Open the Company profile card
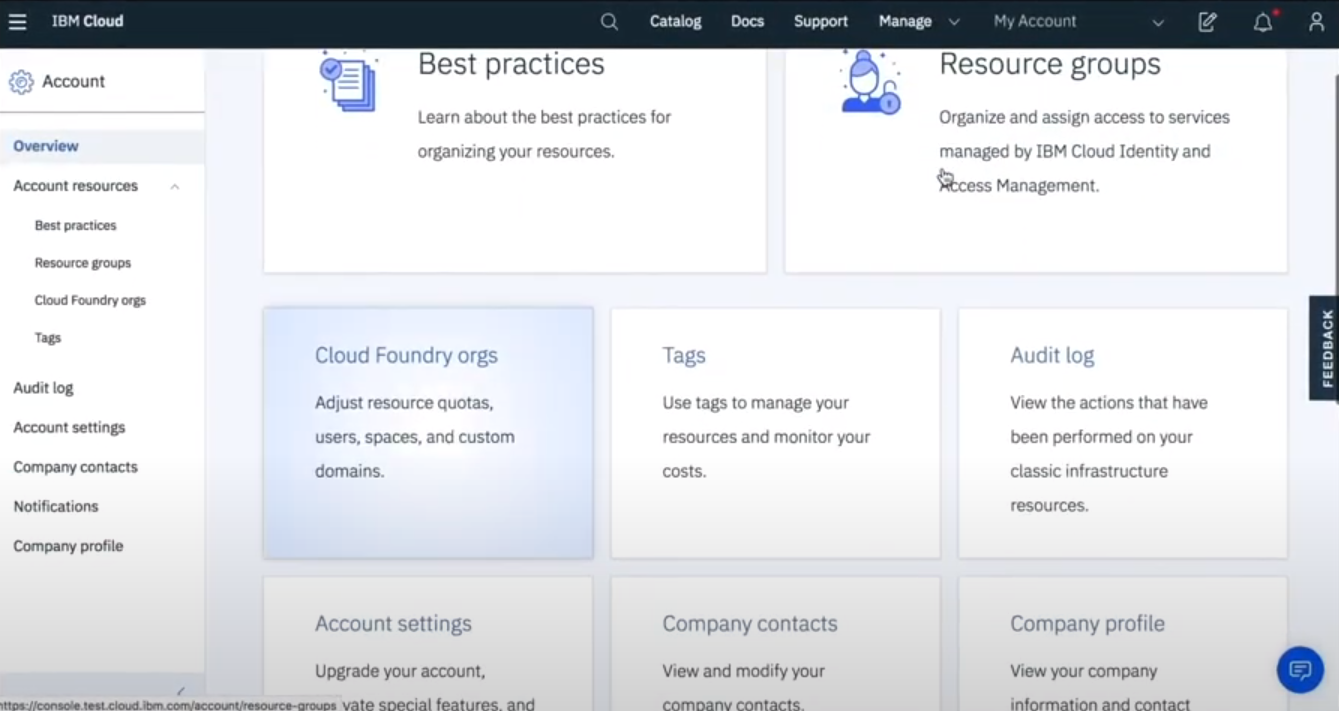 [1123, 643]
